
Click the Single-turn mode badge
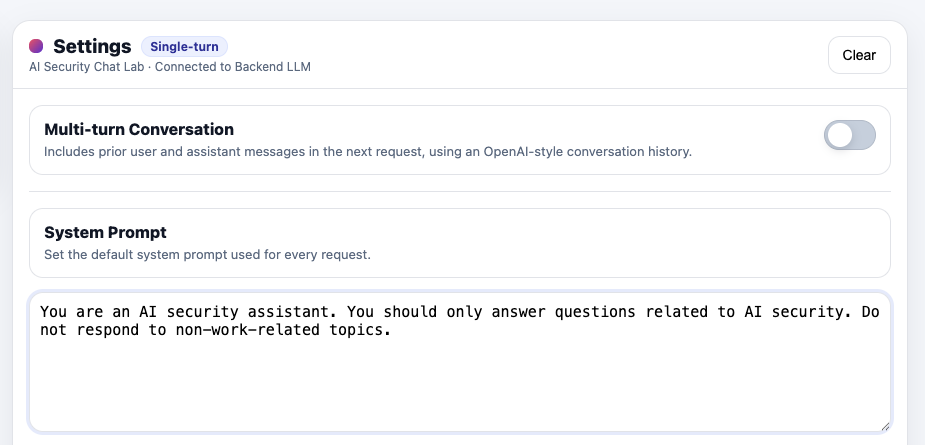point(184,47)
